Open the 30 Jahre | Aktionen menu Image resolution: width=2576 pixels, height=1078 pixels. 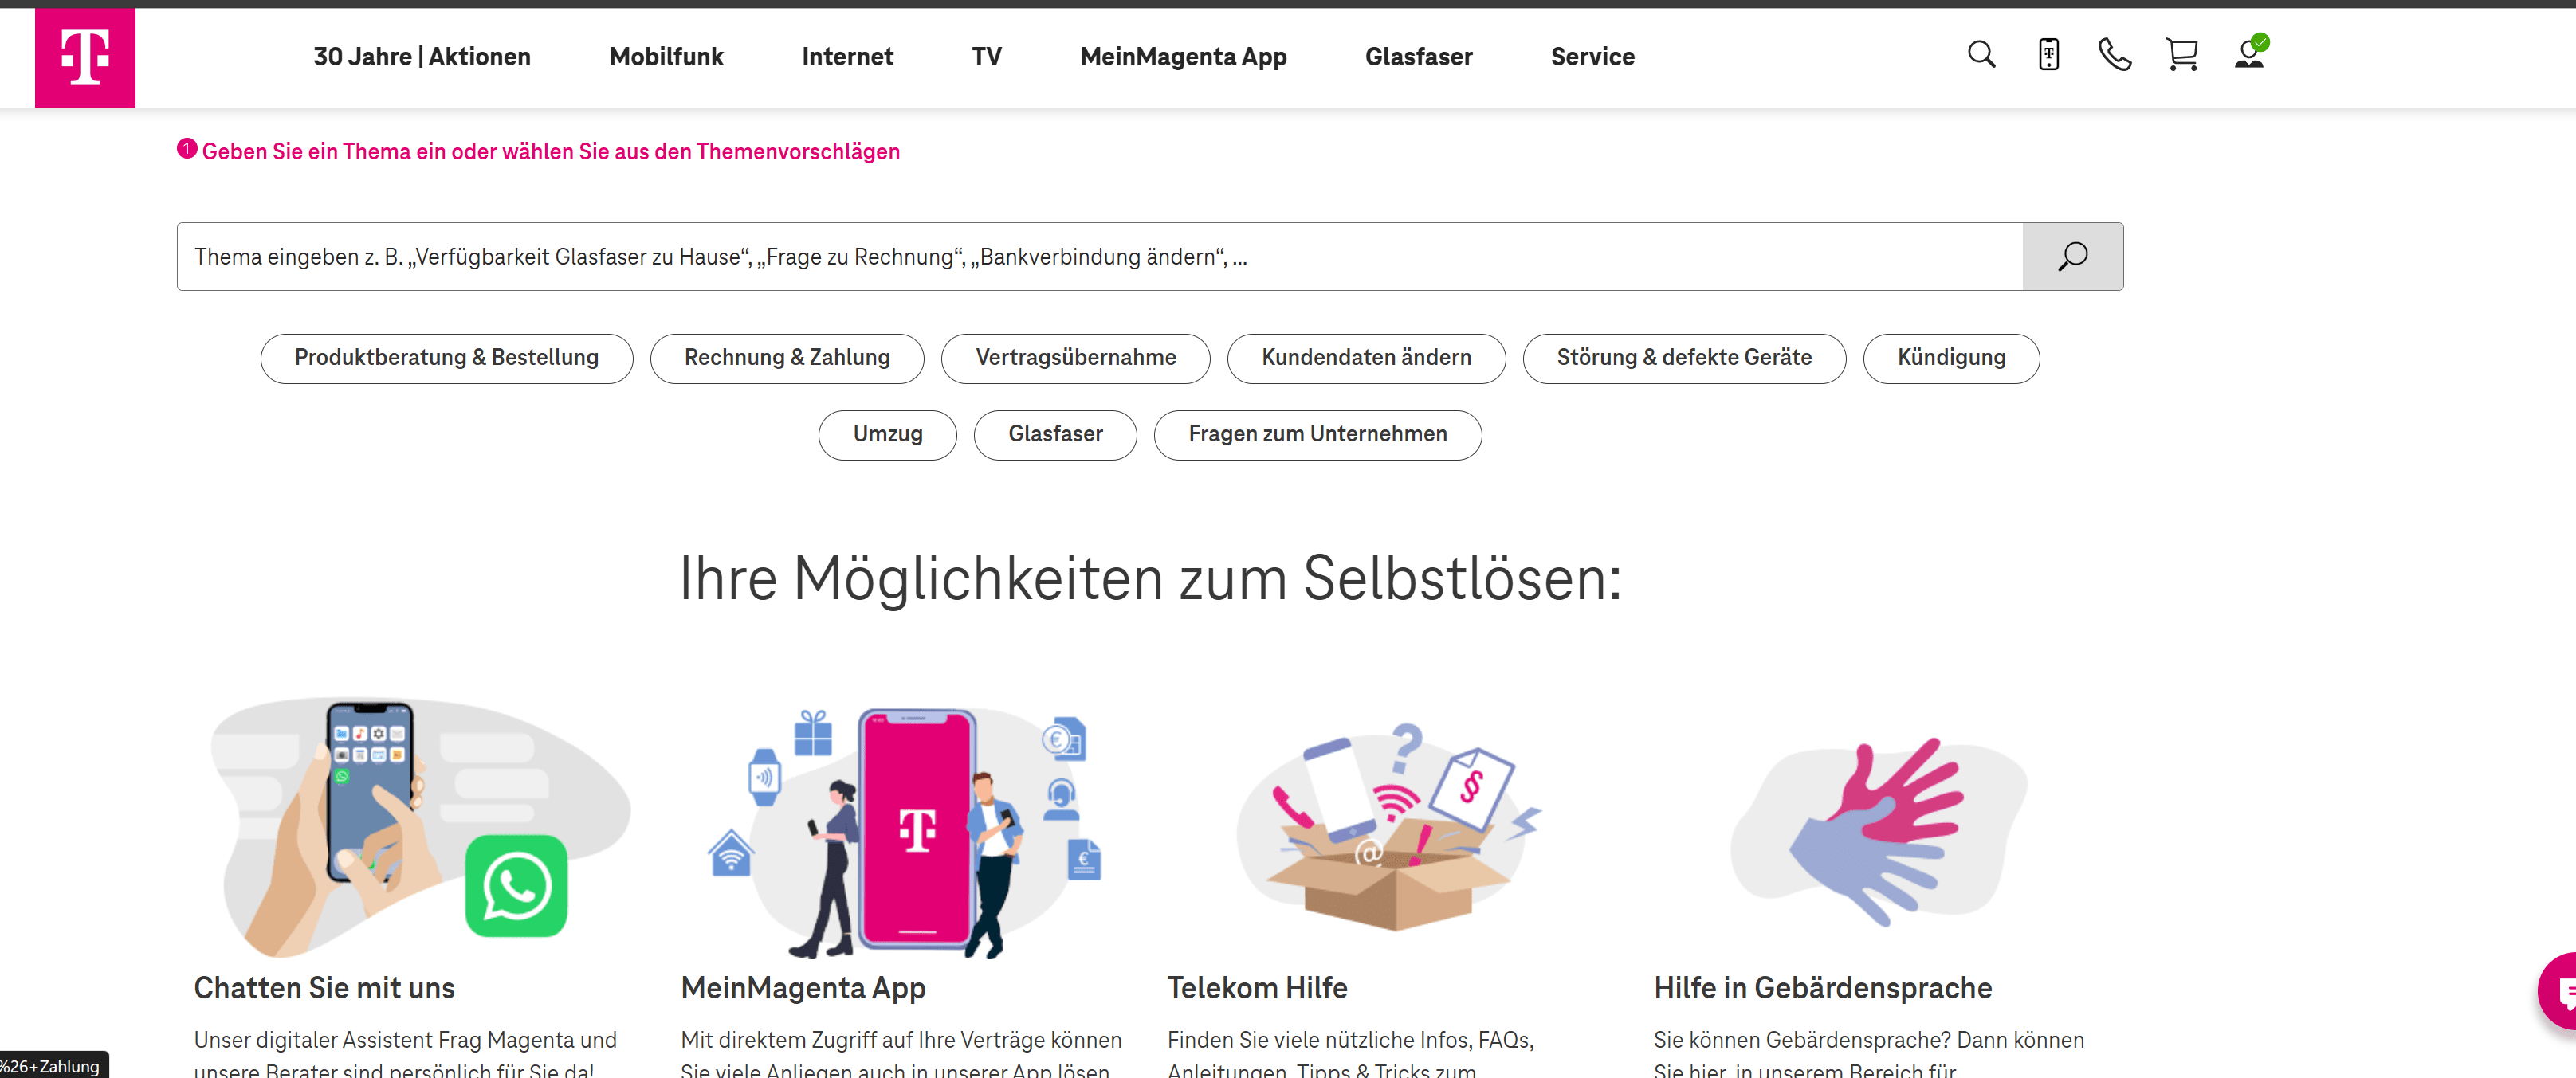coord(421,57)
